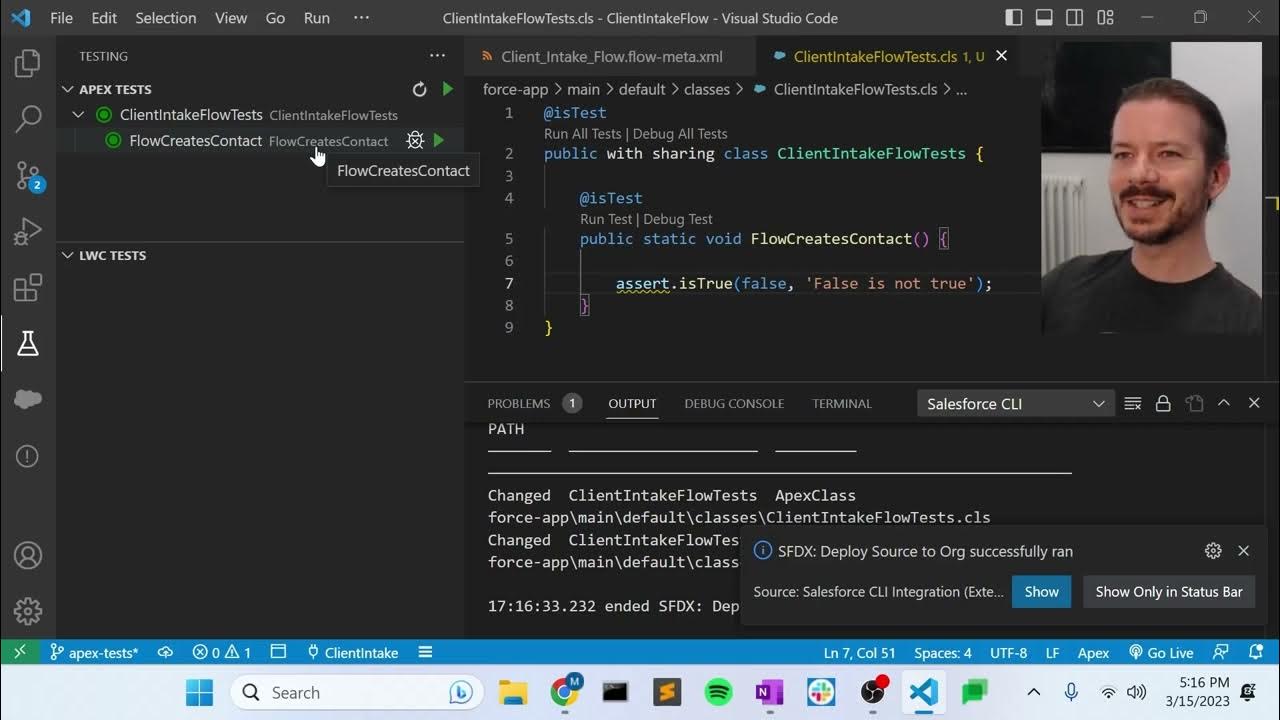Open the Extensions view icon
The height and width of the screenshot is (720, 1280).
click(28, 288)
